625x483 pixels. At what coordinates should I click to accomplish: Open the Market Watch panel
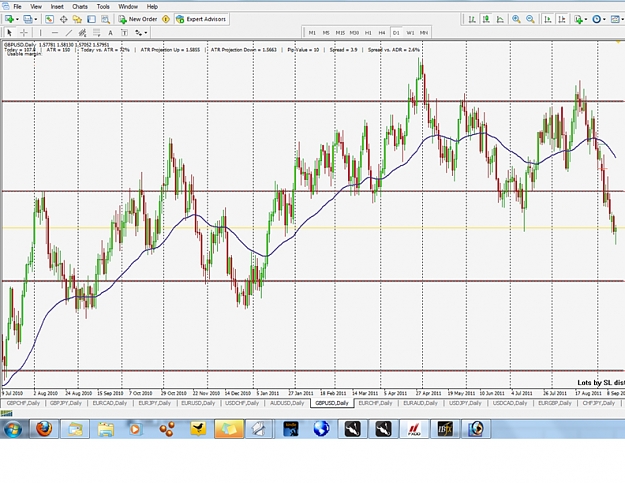(x=49, y=19)
